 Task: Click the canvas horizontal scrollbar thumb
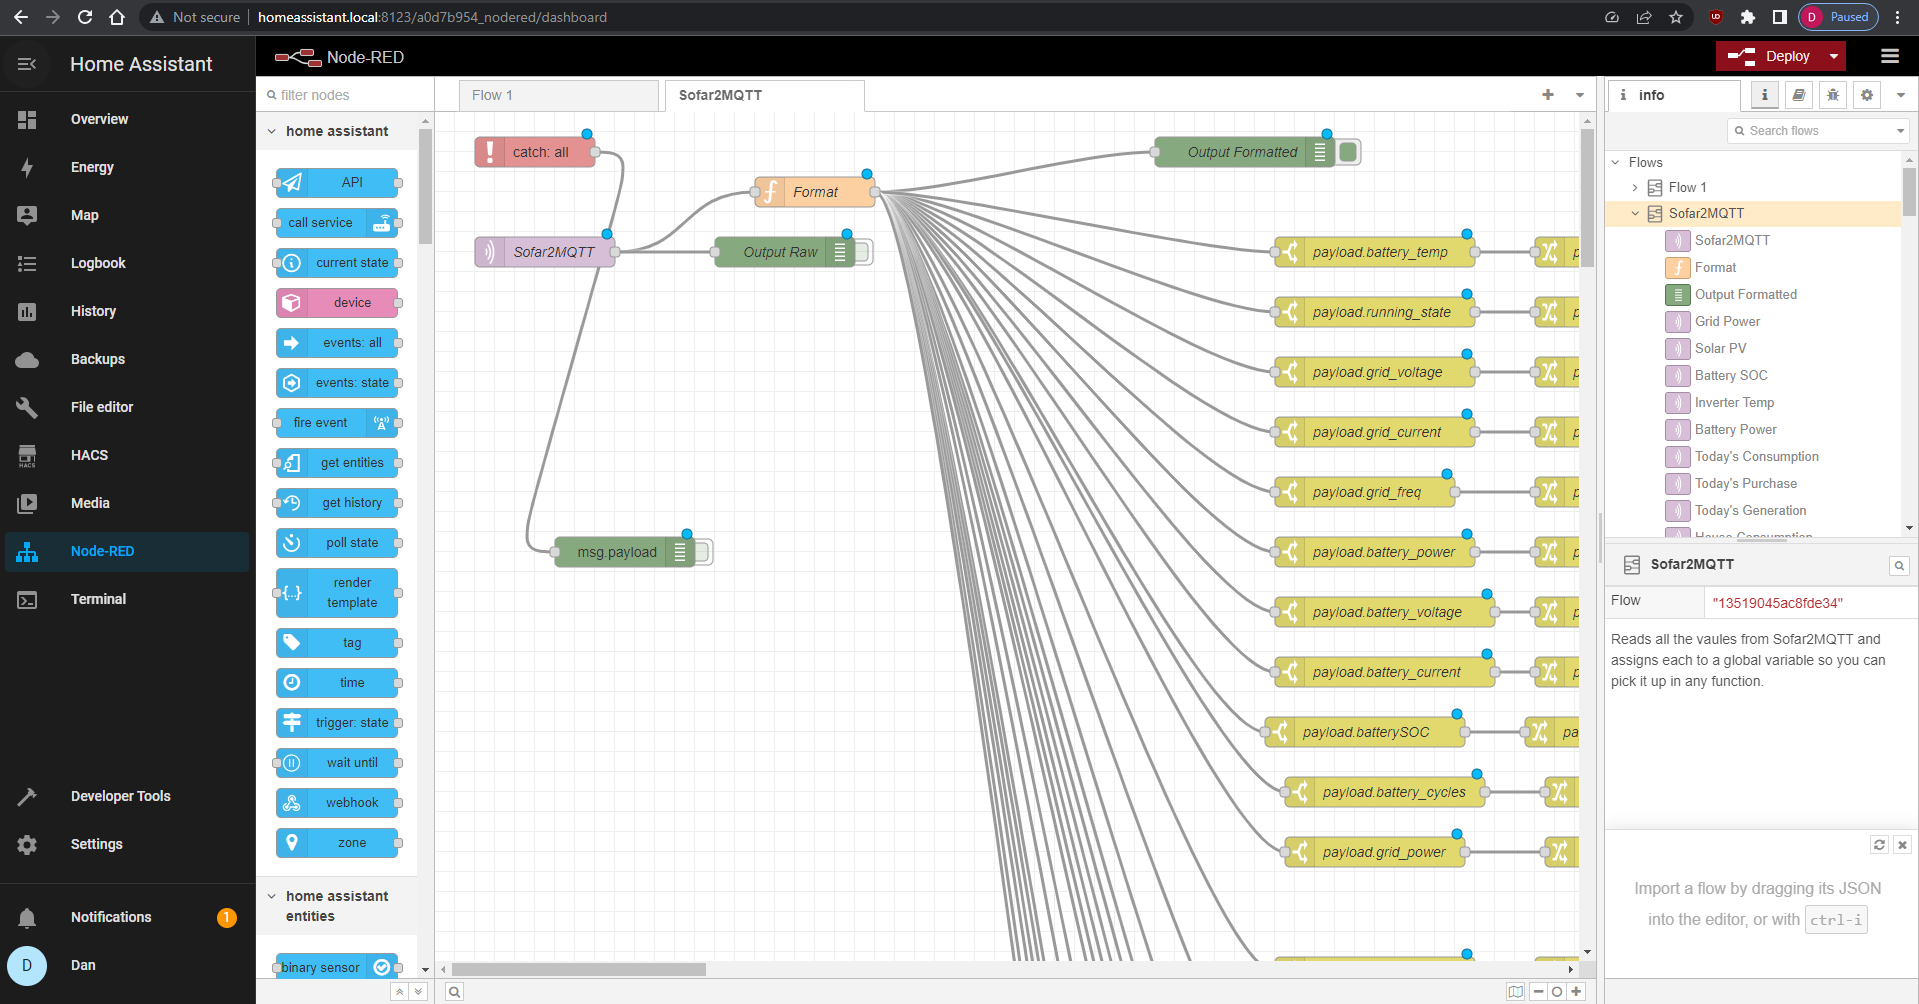579,969
